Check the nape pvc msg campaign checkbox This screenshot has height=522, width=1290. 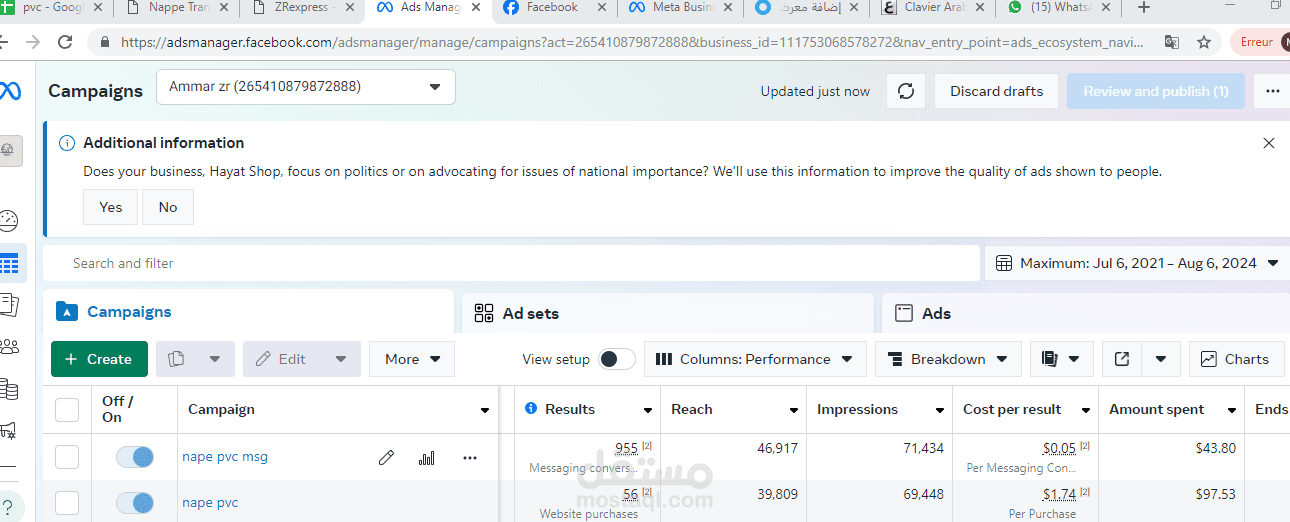tap(67, 457)
